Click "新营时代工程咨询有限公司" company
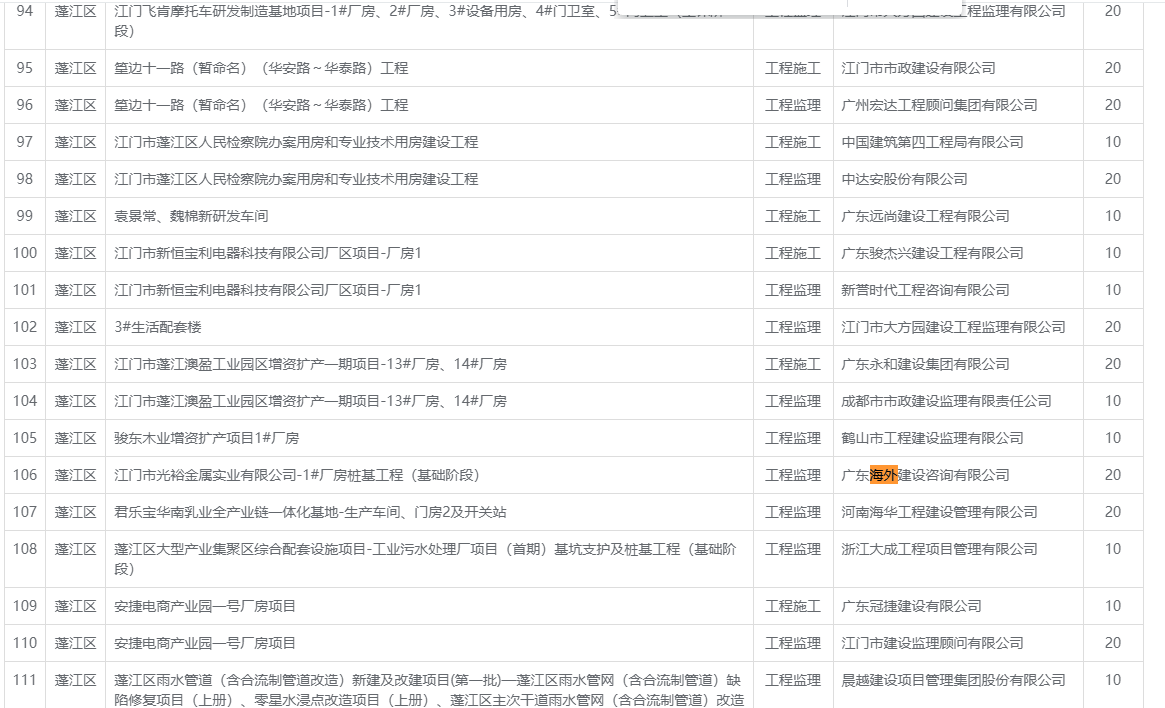Screen dimensions: 1165x708 (x=925, y=290)
